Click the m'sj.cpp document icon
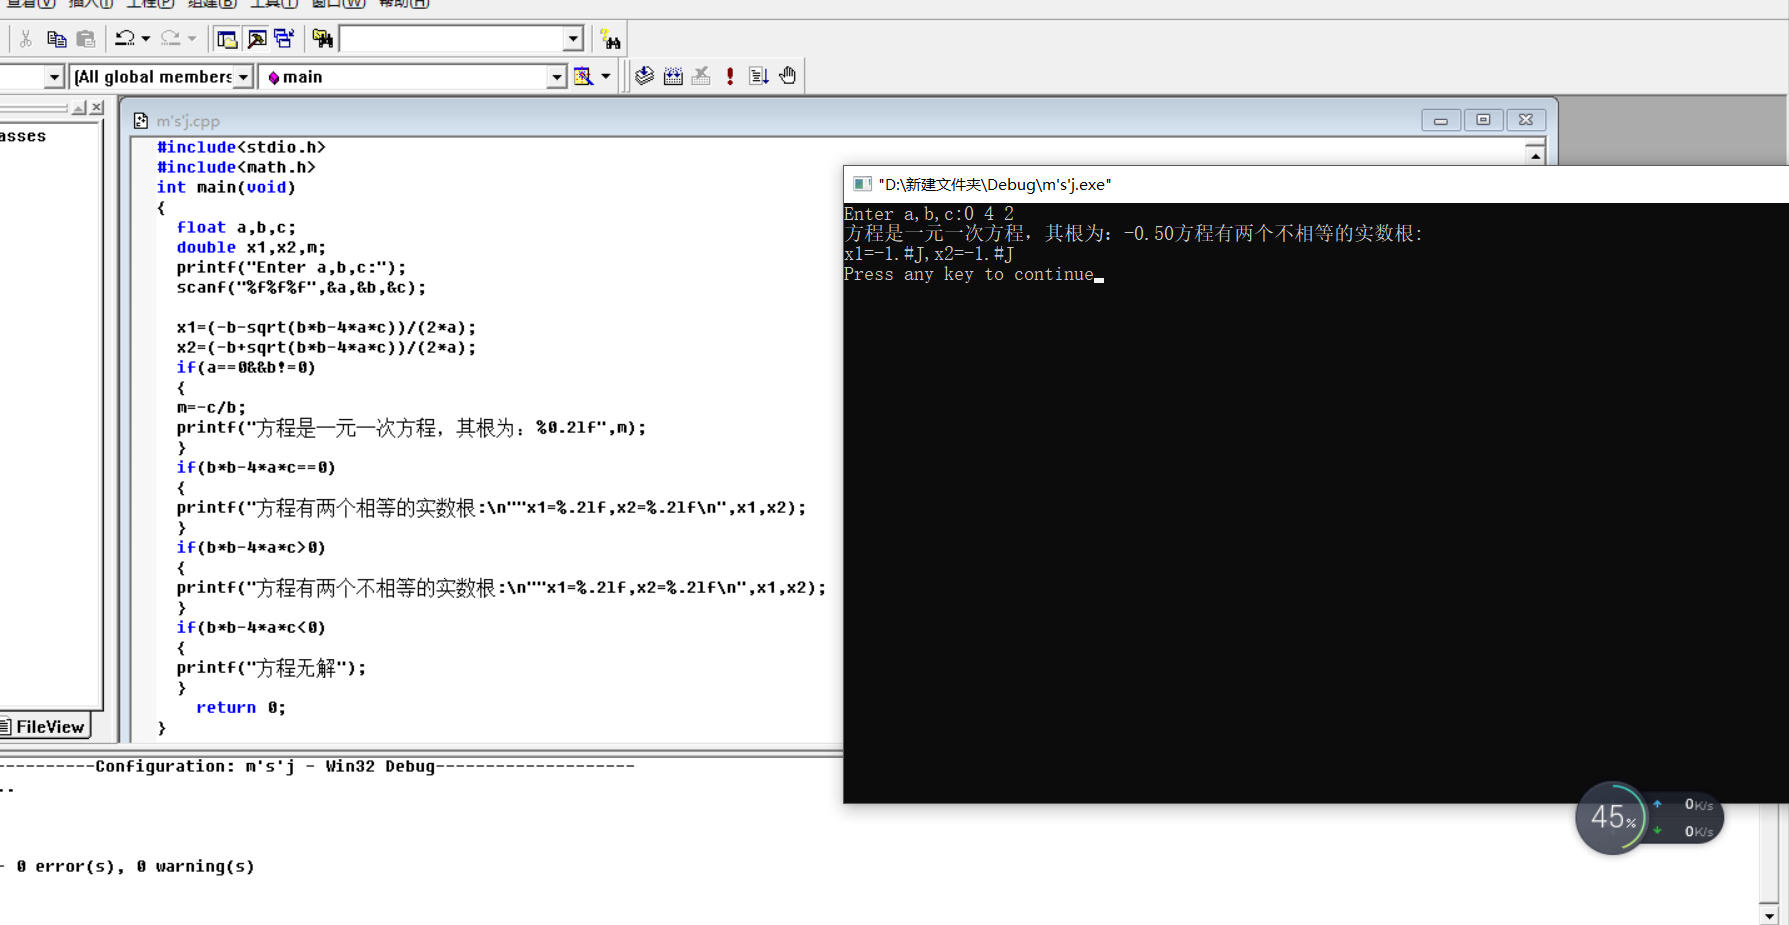This screenshot has height=925, width=1789. (141, 121)
